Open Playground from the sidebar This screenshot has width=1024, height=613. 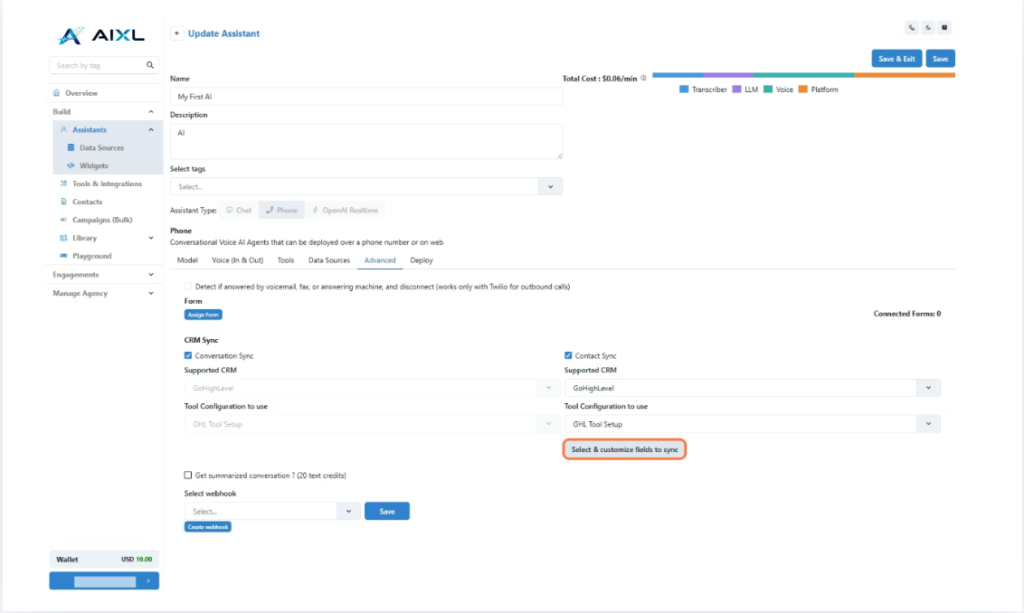click(92, 256)
